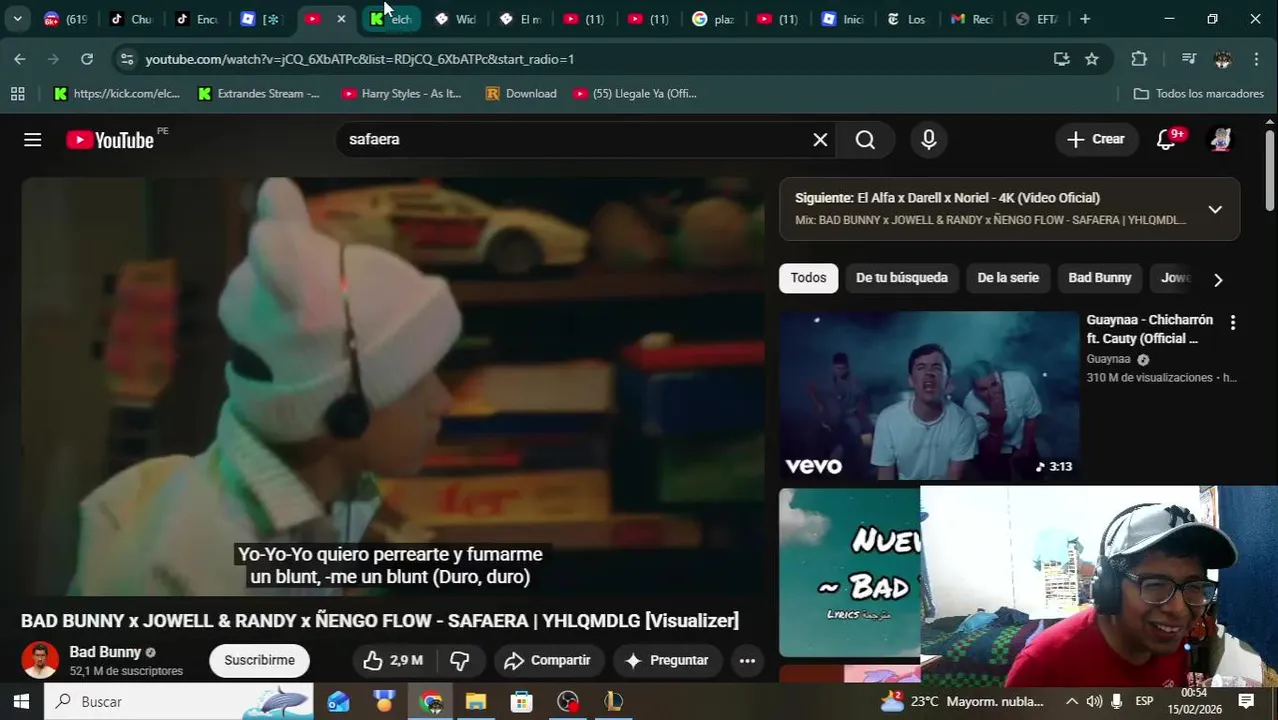Click the Windows taskbar Buscar search box
Screen dimensions: 1278x720
click(178, 701)
